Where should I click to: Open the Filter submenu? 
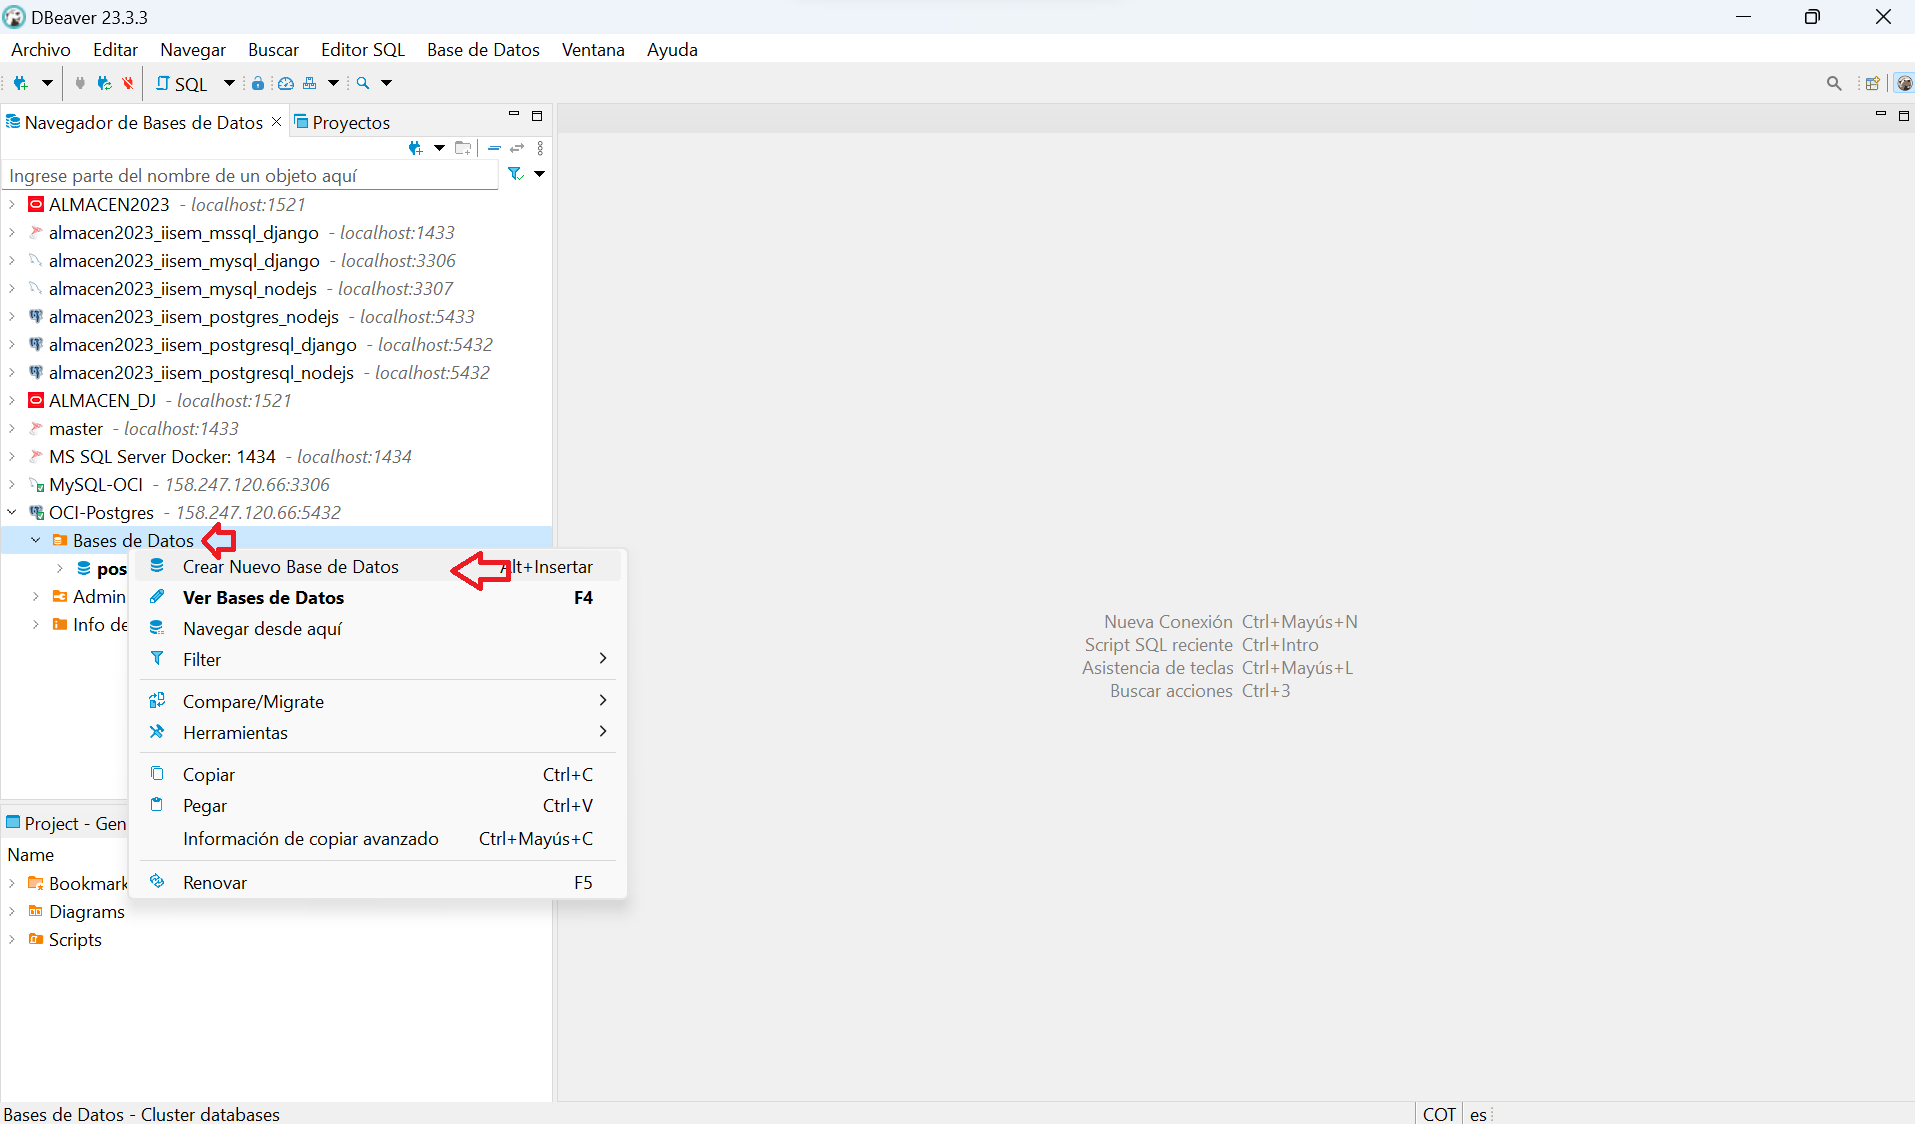tap(378, 659)
